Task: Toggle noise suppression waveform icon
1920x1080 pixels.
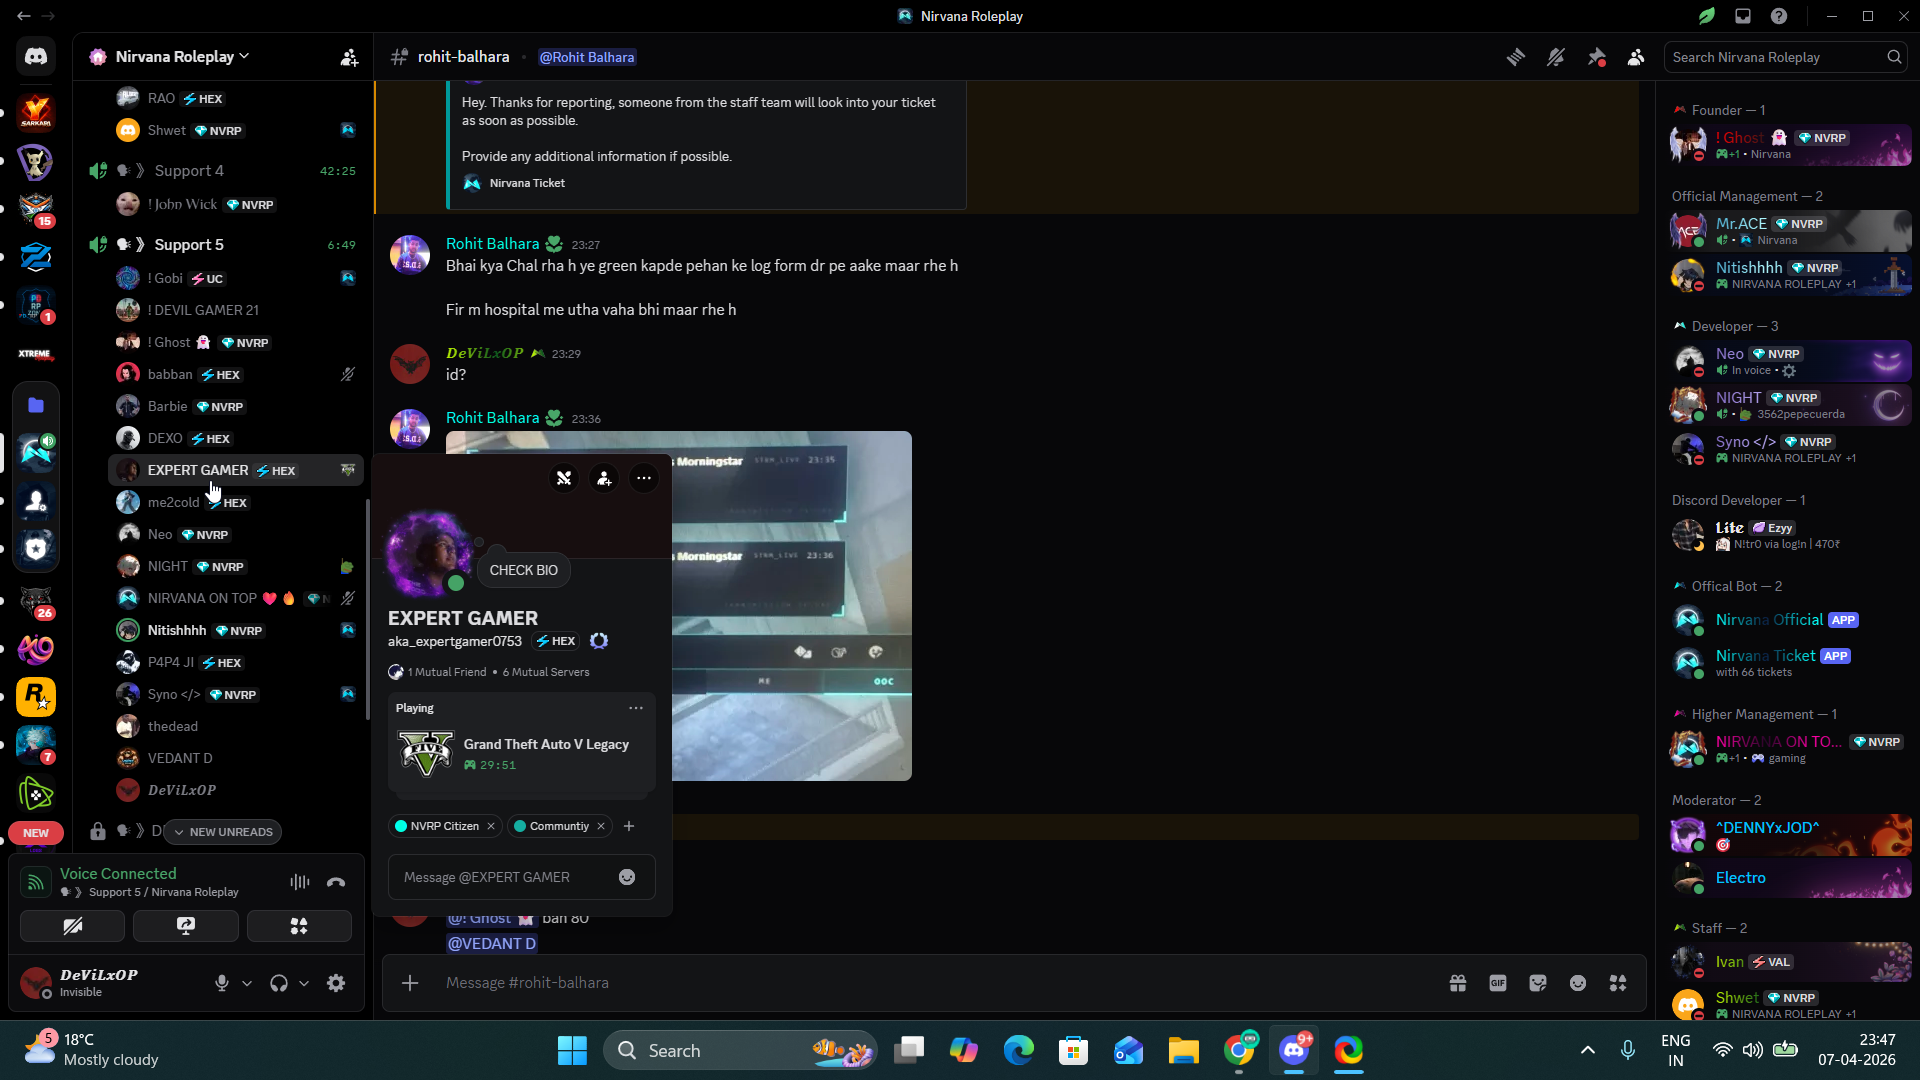Action: 299,882
